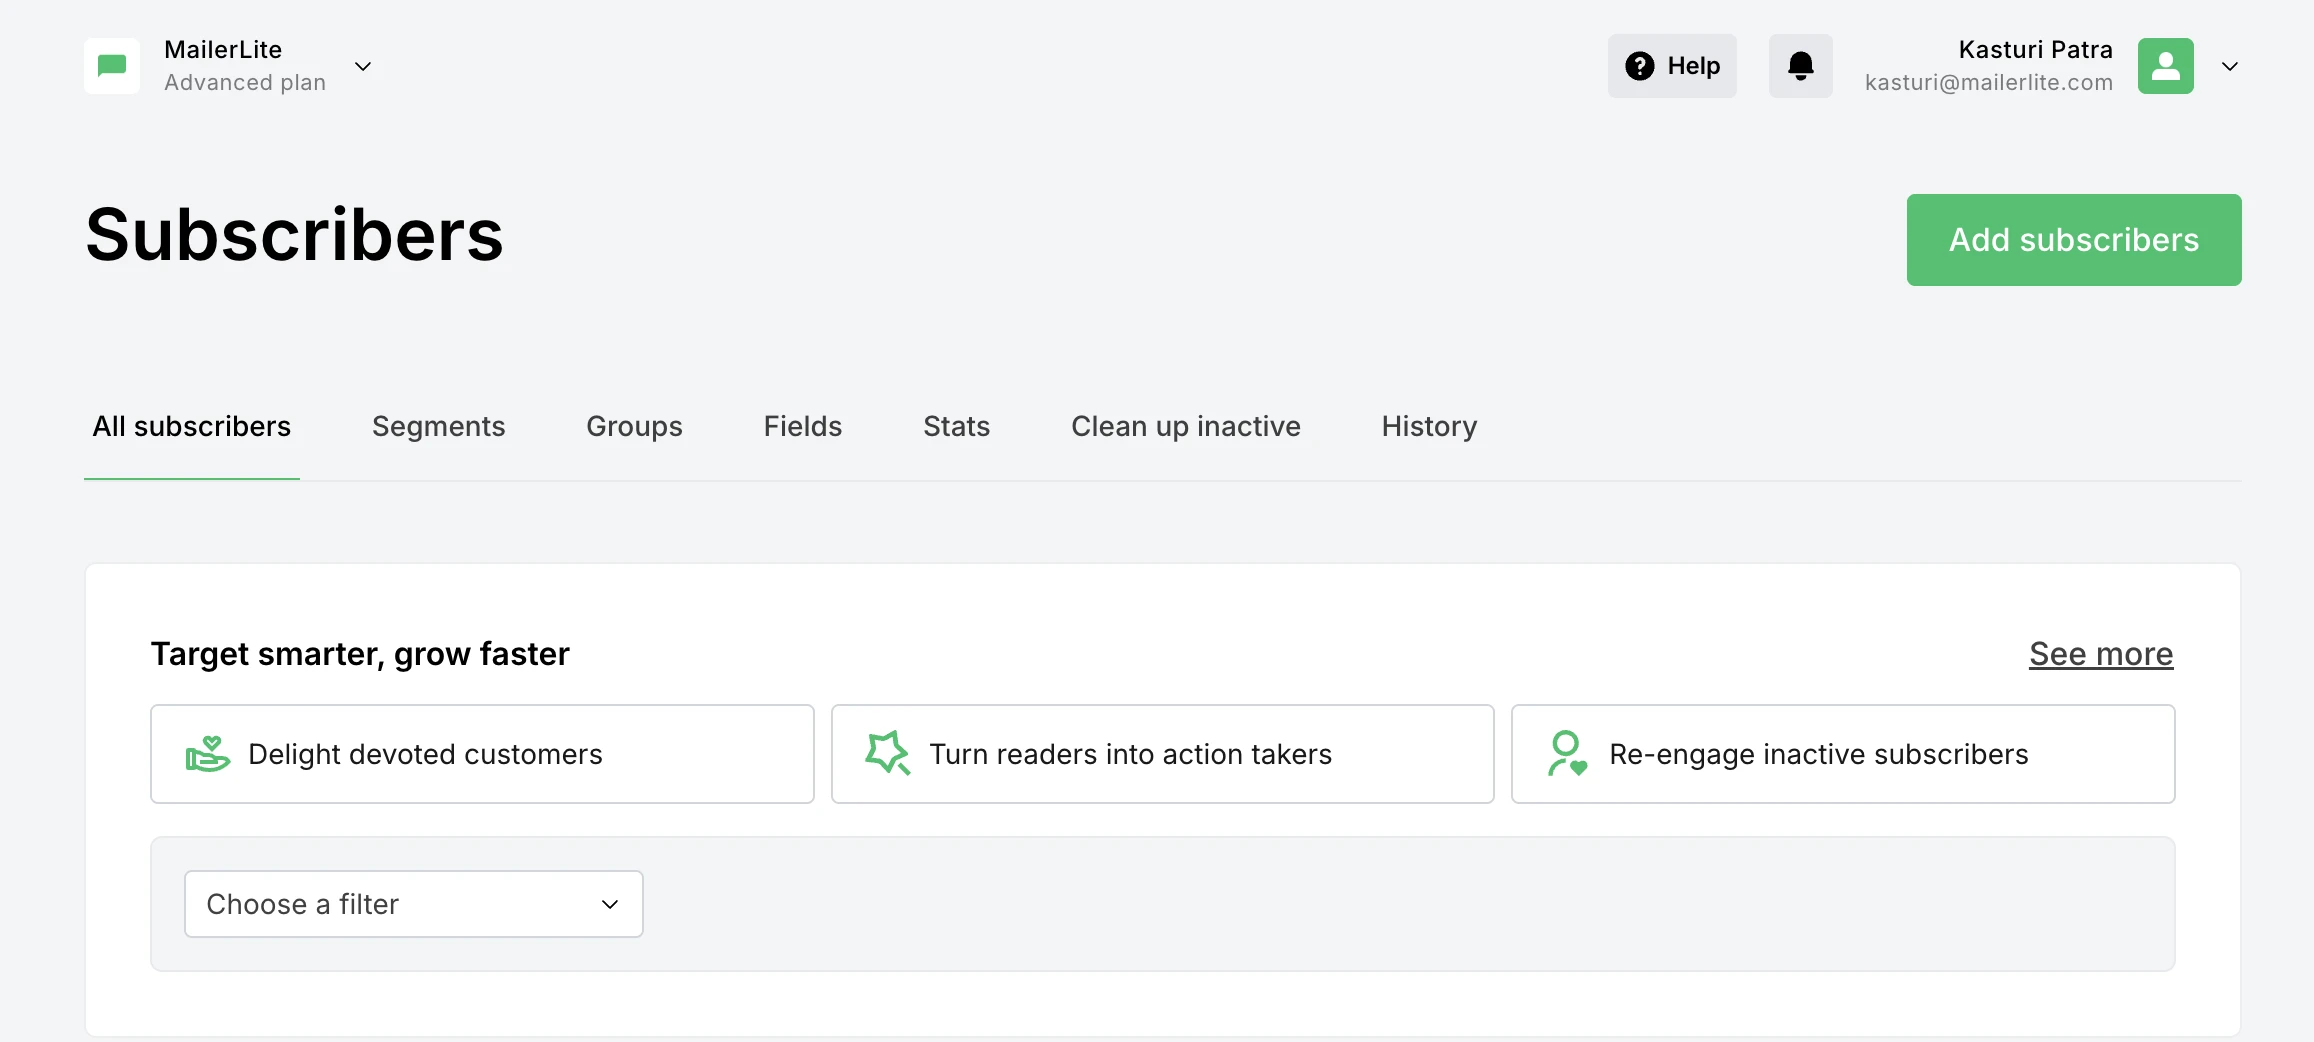This screenshot has width=2314, height=1042.
Task: Click the question mark inside the Help button
Action: point(1639,65)
